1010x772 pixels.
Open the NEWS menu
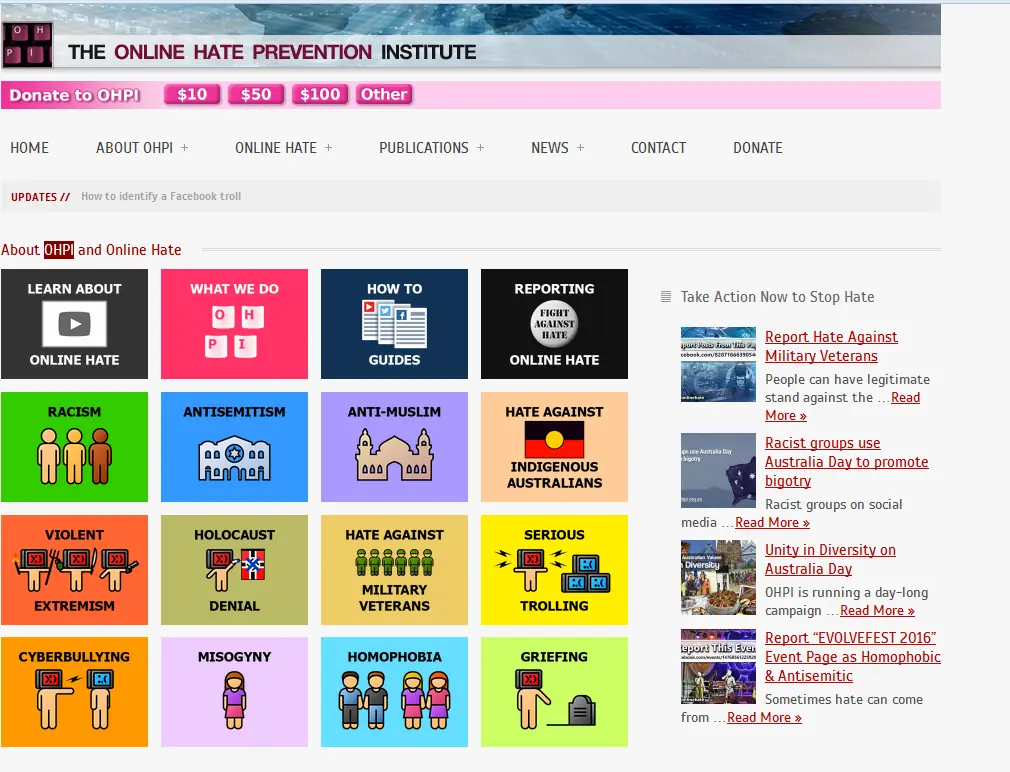549,148
